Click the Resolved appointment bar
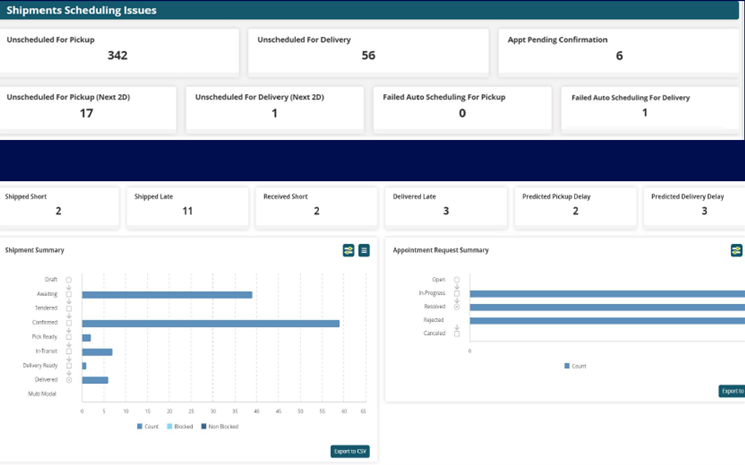This screenshot has height=465, width=745. tap(607, 307)
